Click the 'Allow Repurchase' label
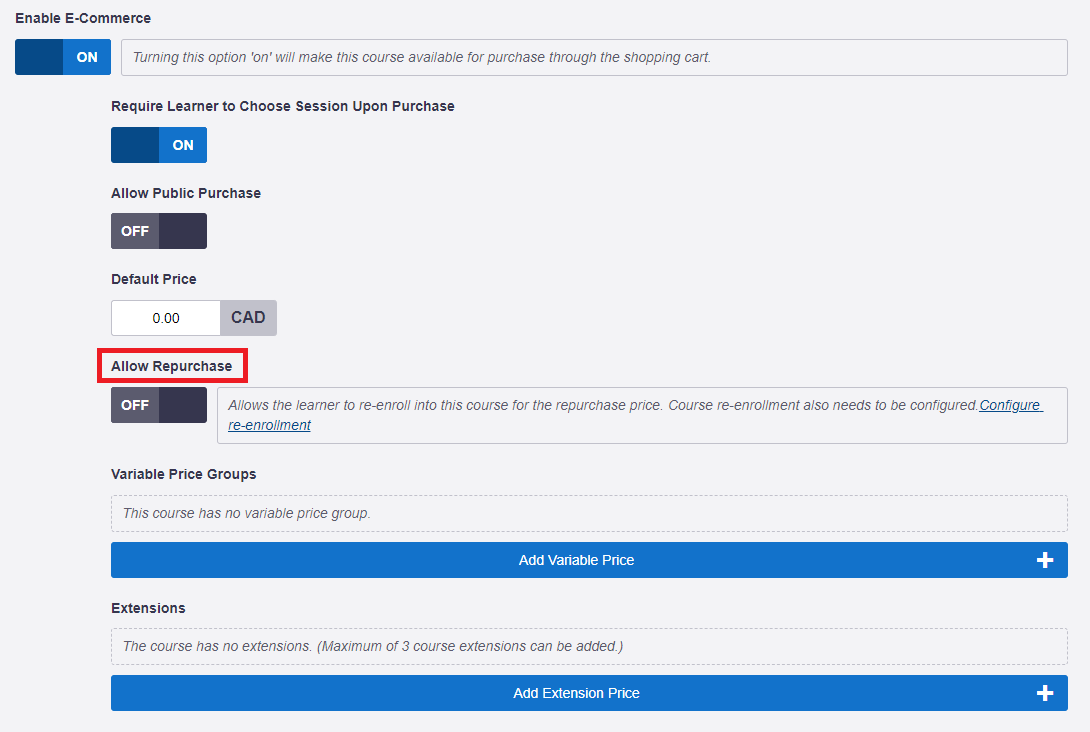This screenshot has height=732, width=1090. pos(172,366)
